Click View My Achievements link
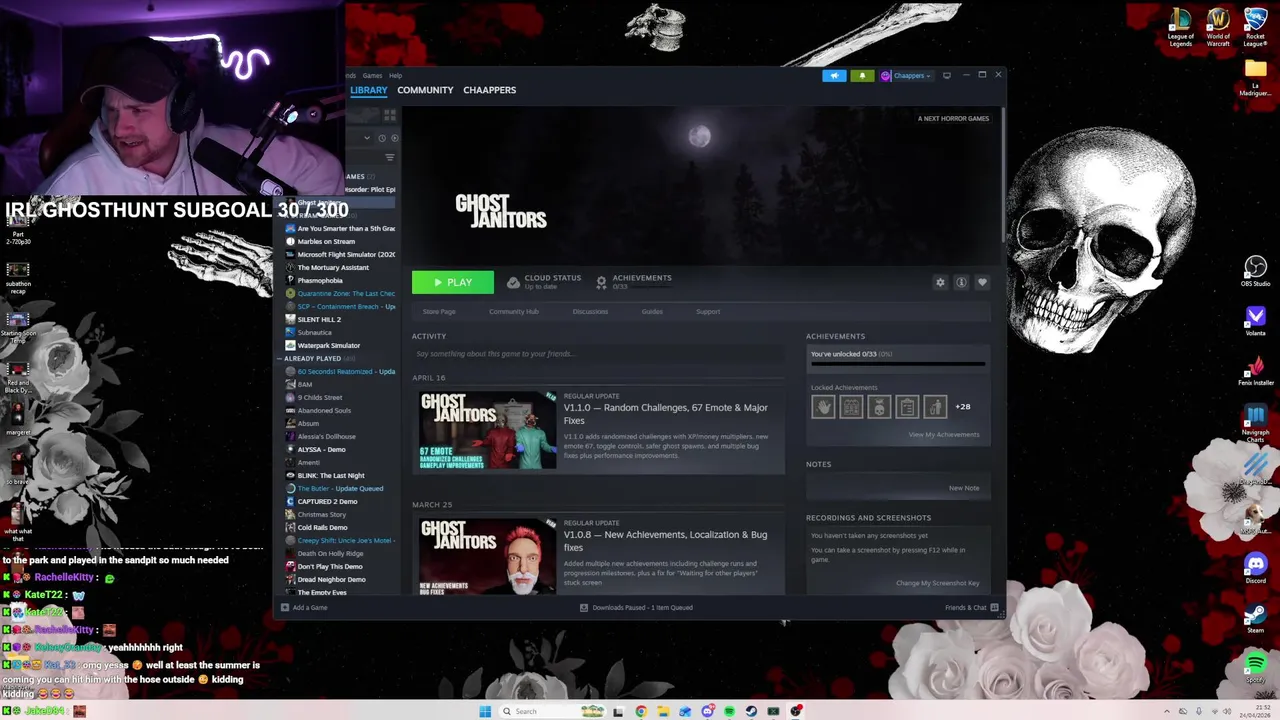Screen dimensions: 1280x720 943,434
